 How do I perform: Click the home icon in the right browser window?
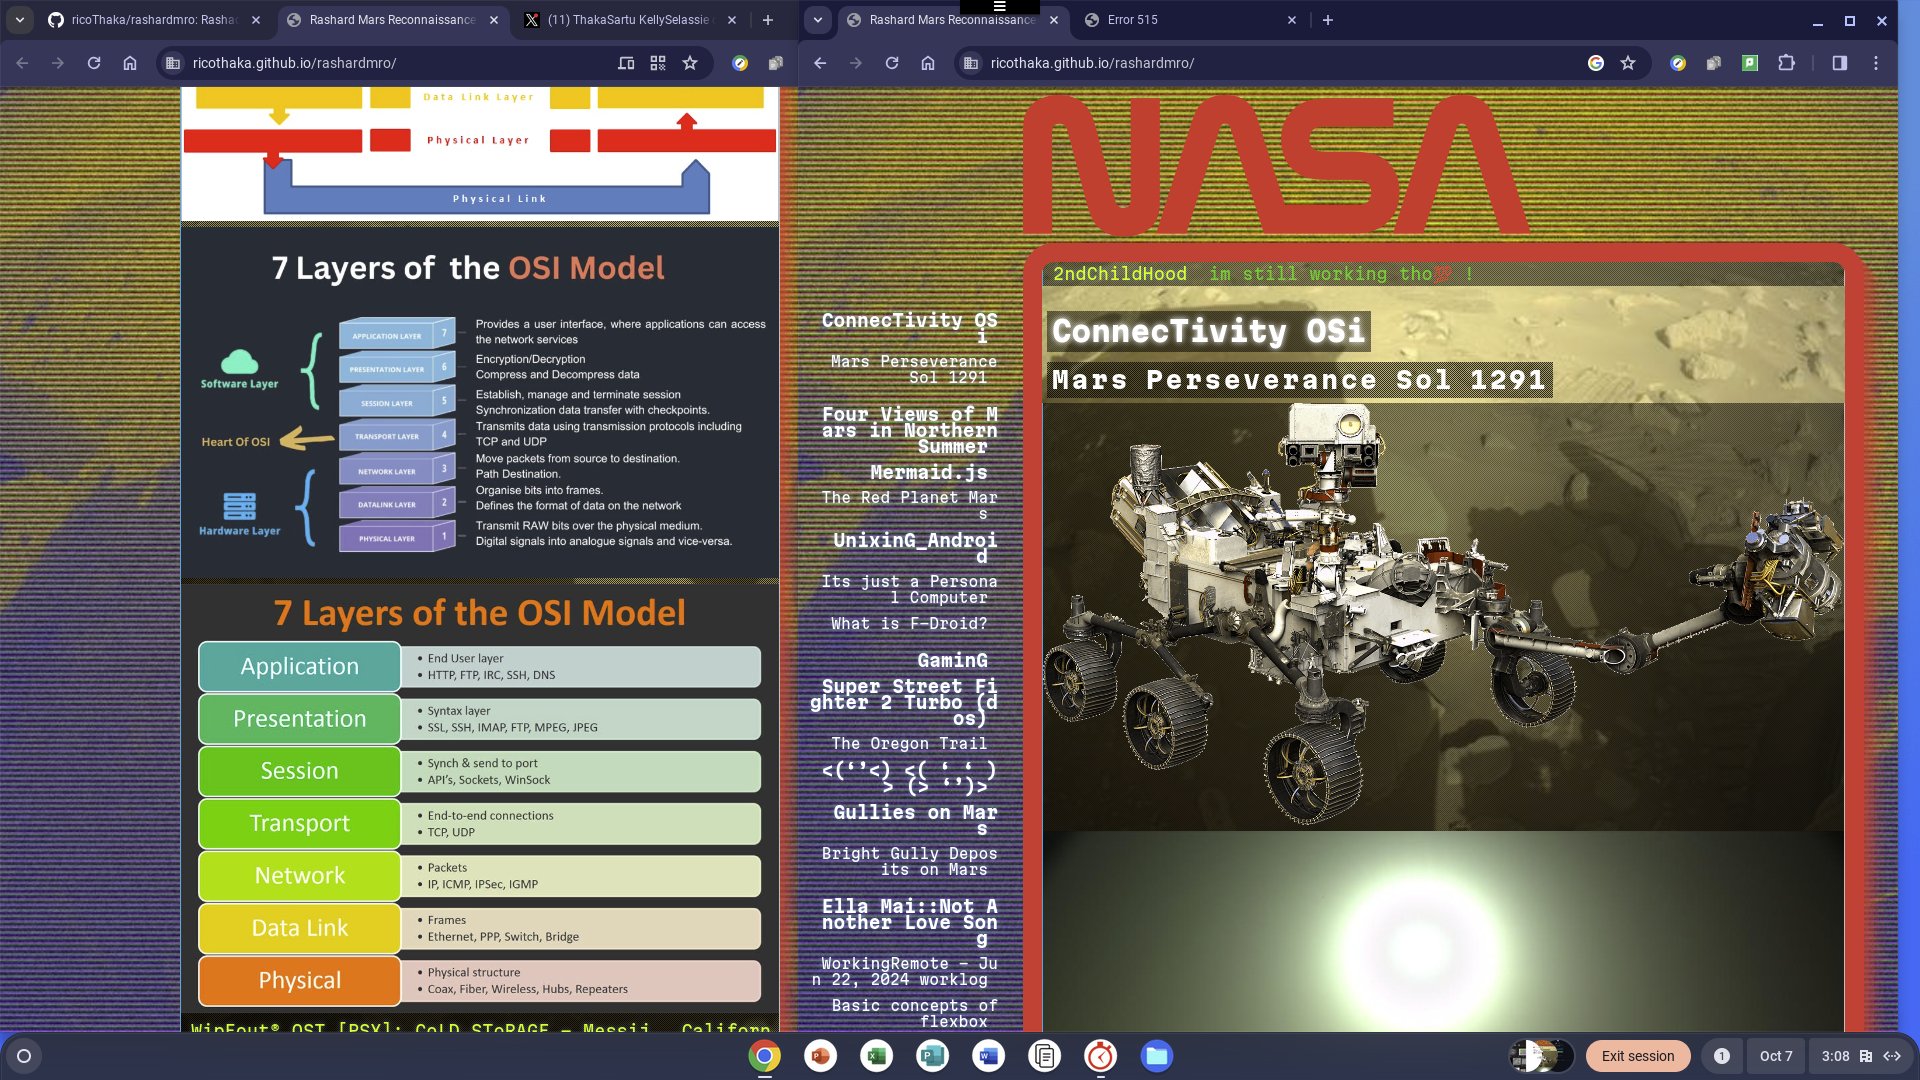(x=928, y=63)
